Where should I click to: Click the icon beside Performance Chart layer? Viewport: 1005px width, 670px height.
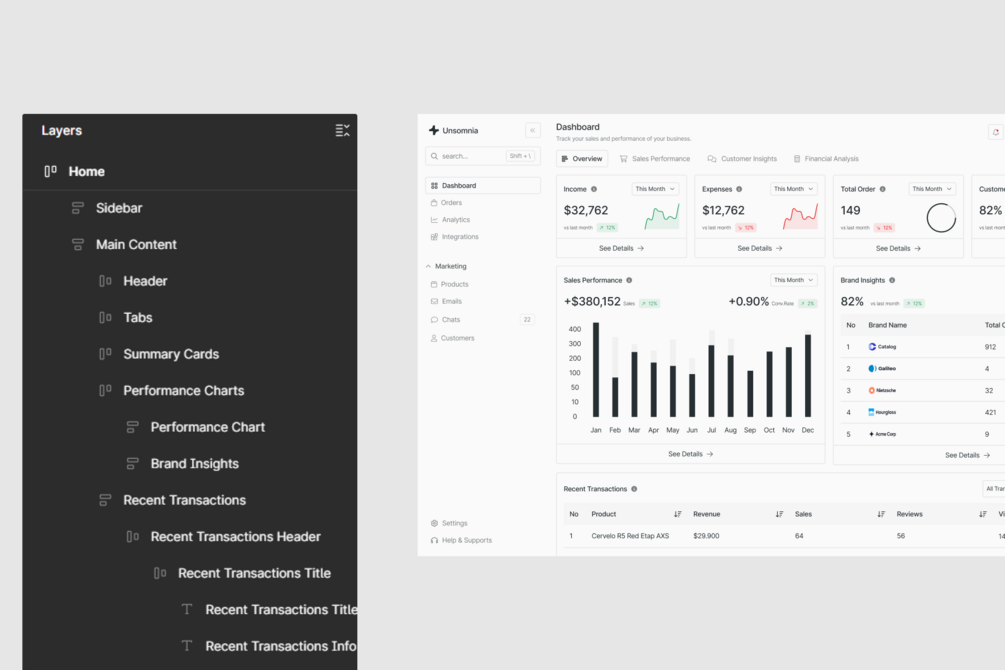click(x=133, y=427)
